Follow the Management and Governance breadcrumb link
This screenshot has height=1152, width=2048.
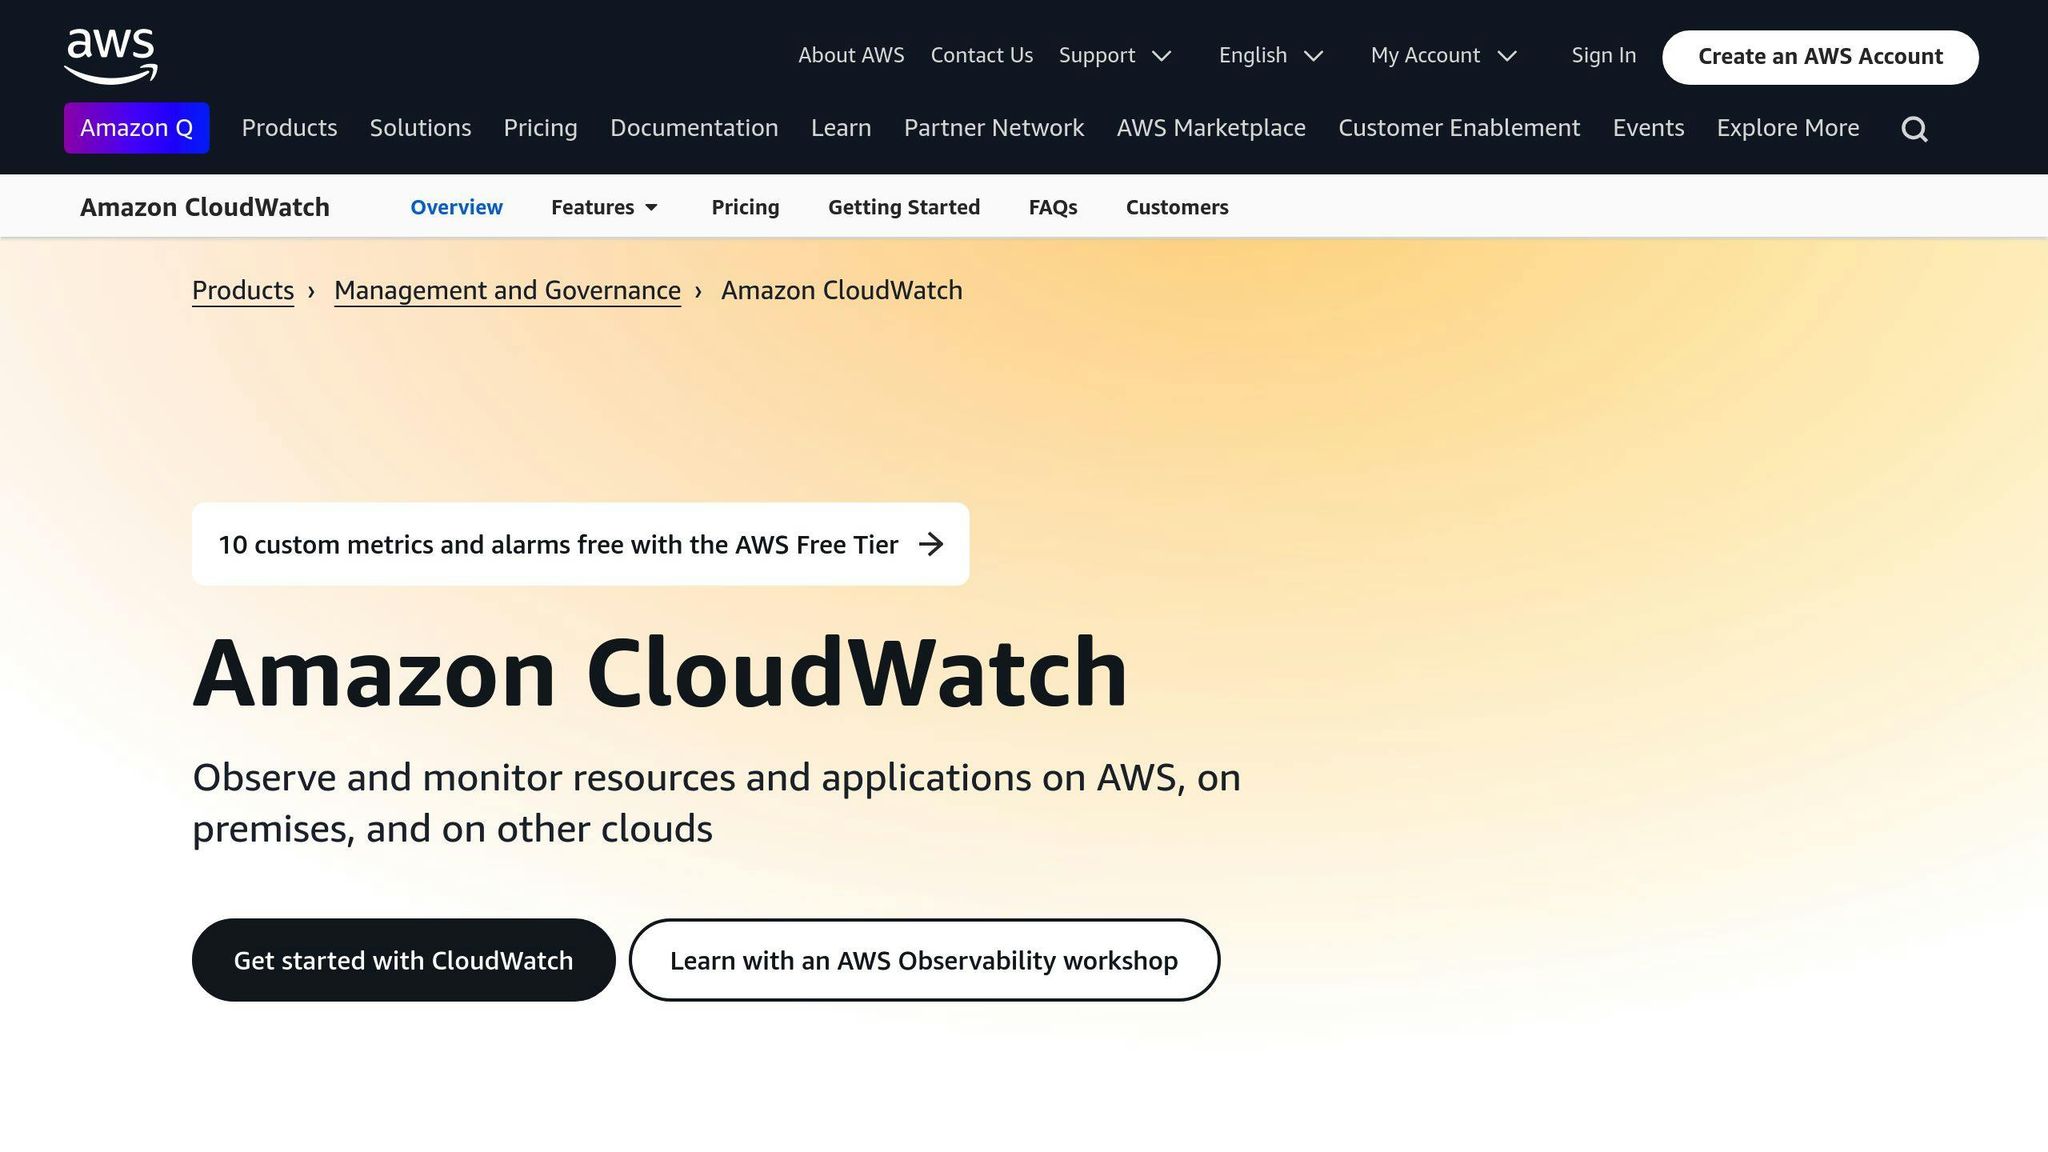coord(506,290)
